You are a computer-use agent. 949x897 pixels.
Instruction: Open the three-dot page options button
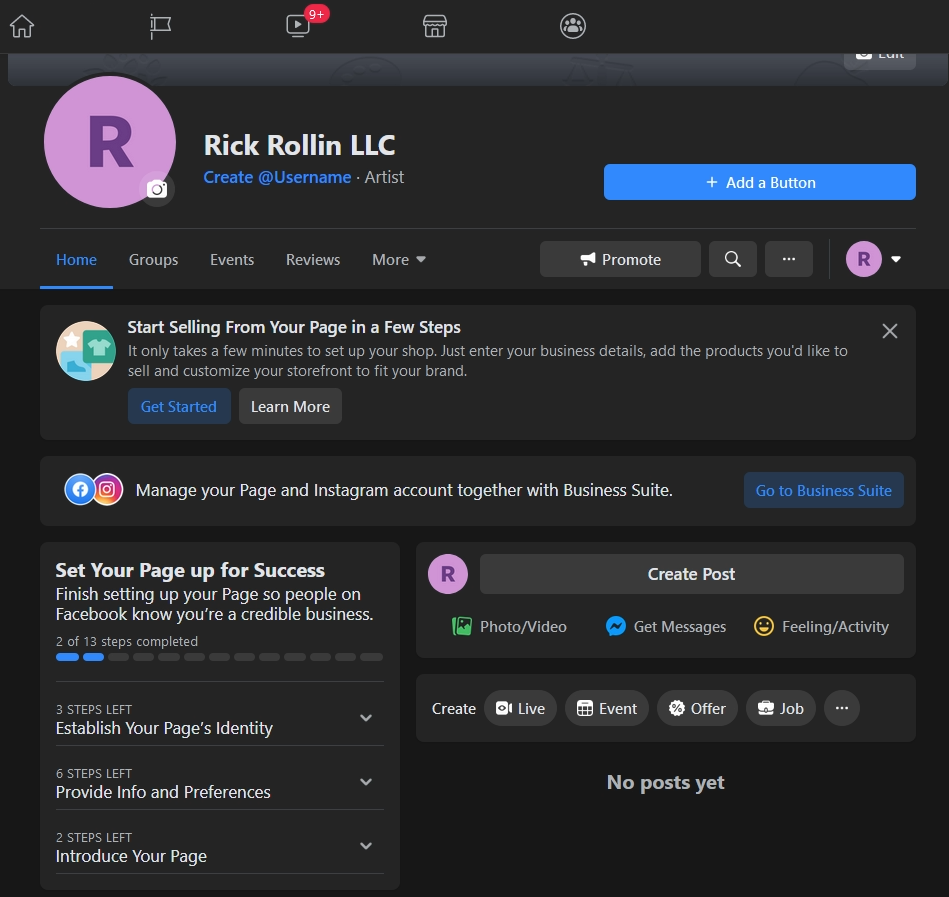point(789,259)
